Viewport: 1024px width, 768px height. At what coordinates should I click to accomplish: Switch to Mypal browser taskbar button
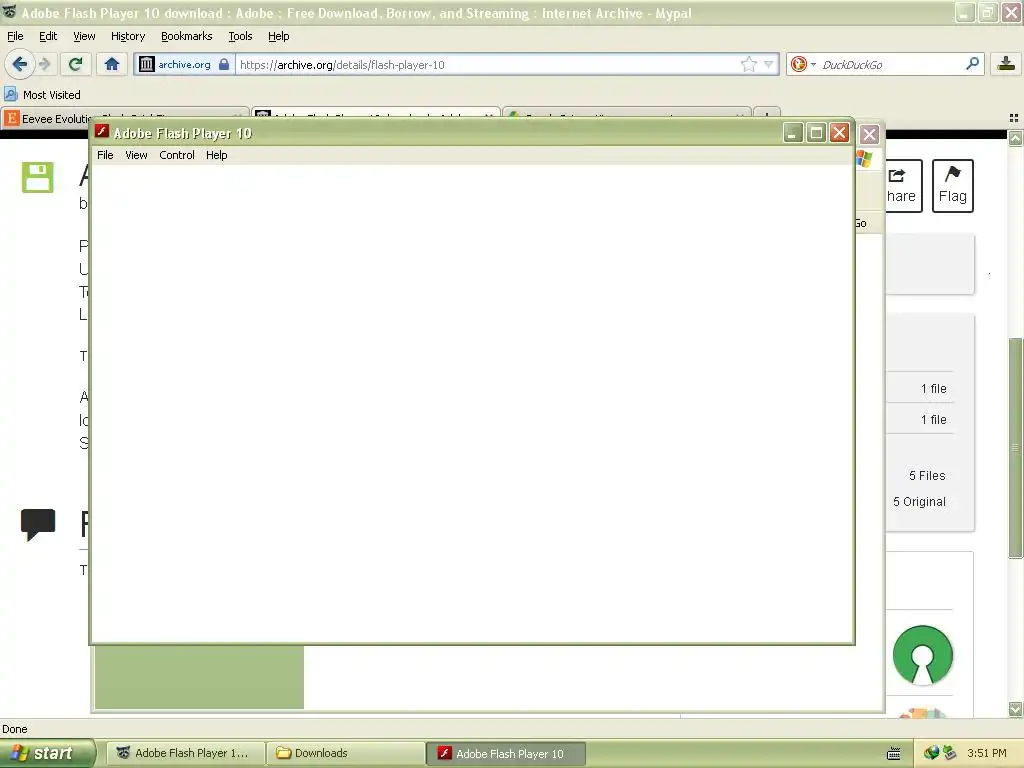(x=185, y=753)
